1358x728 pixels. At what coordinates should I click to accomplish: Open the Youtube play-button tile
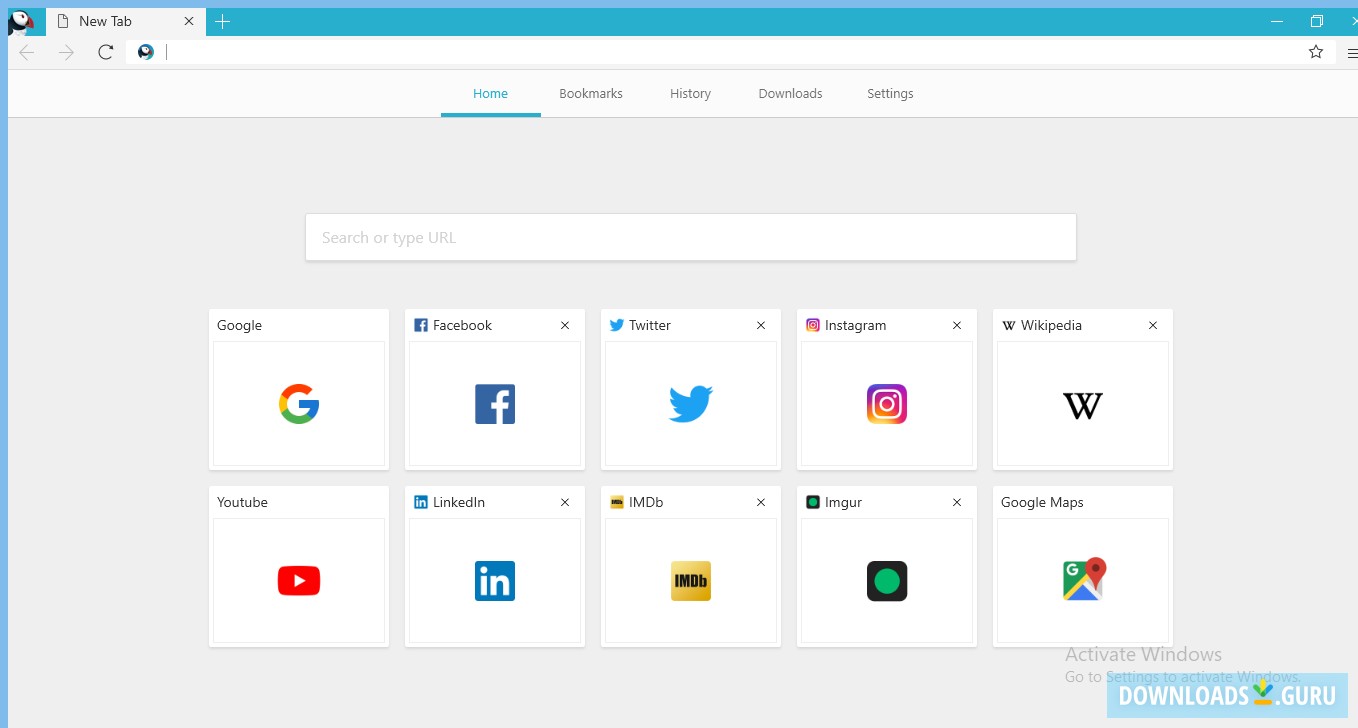tap(299, 581)
